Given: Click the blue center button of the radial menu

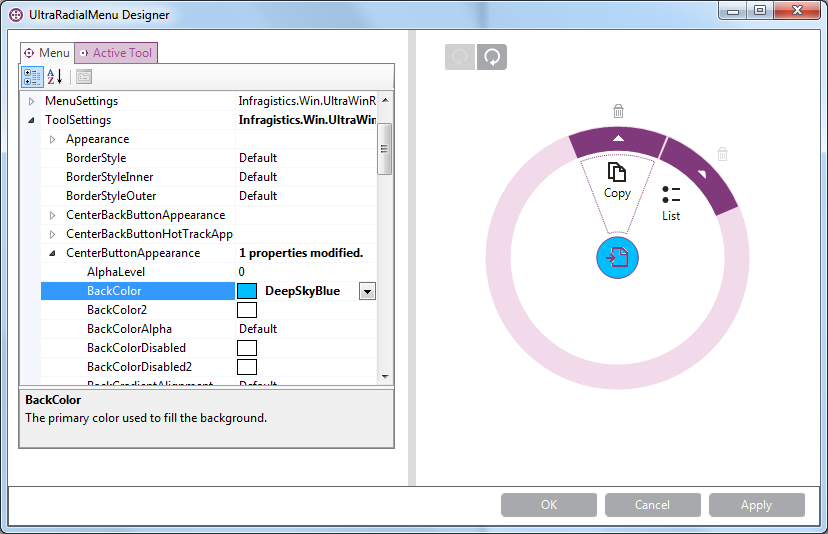Looking at the screenshot, I should pos(617,257).
